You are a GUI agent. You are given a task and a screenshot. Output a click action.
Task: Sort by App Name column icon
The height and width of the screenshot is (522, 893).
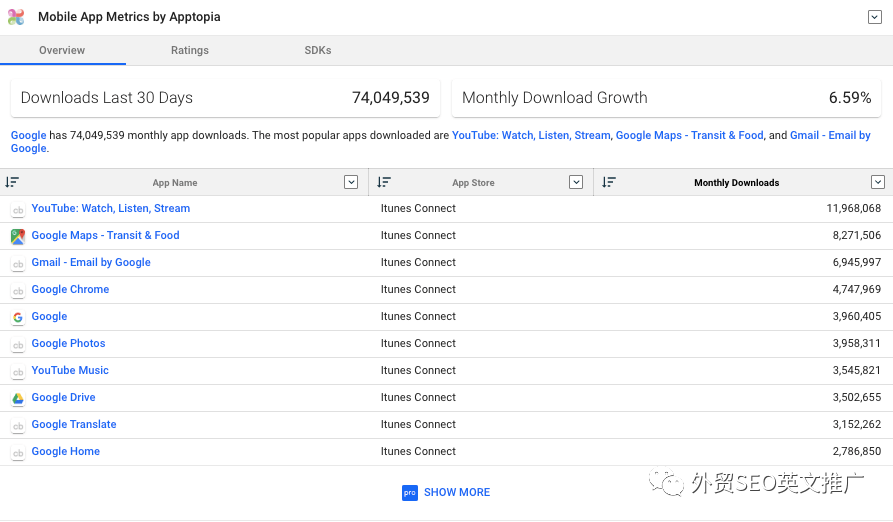[x=12, y=182]
